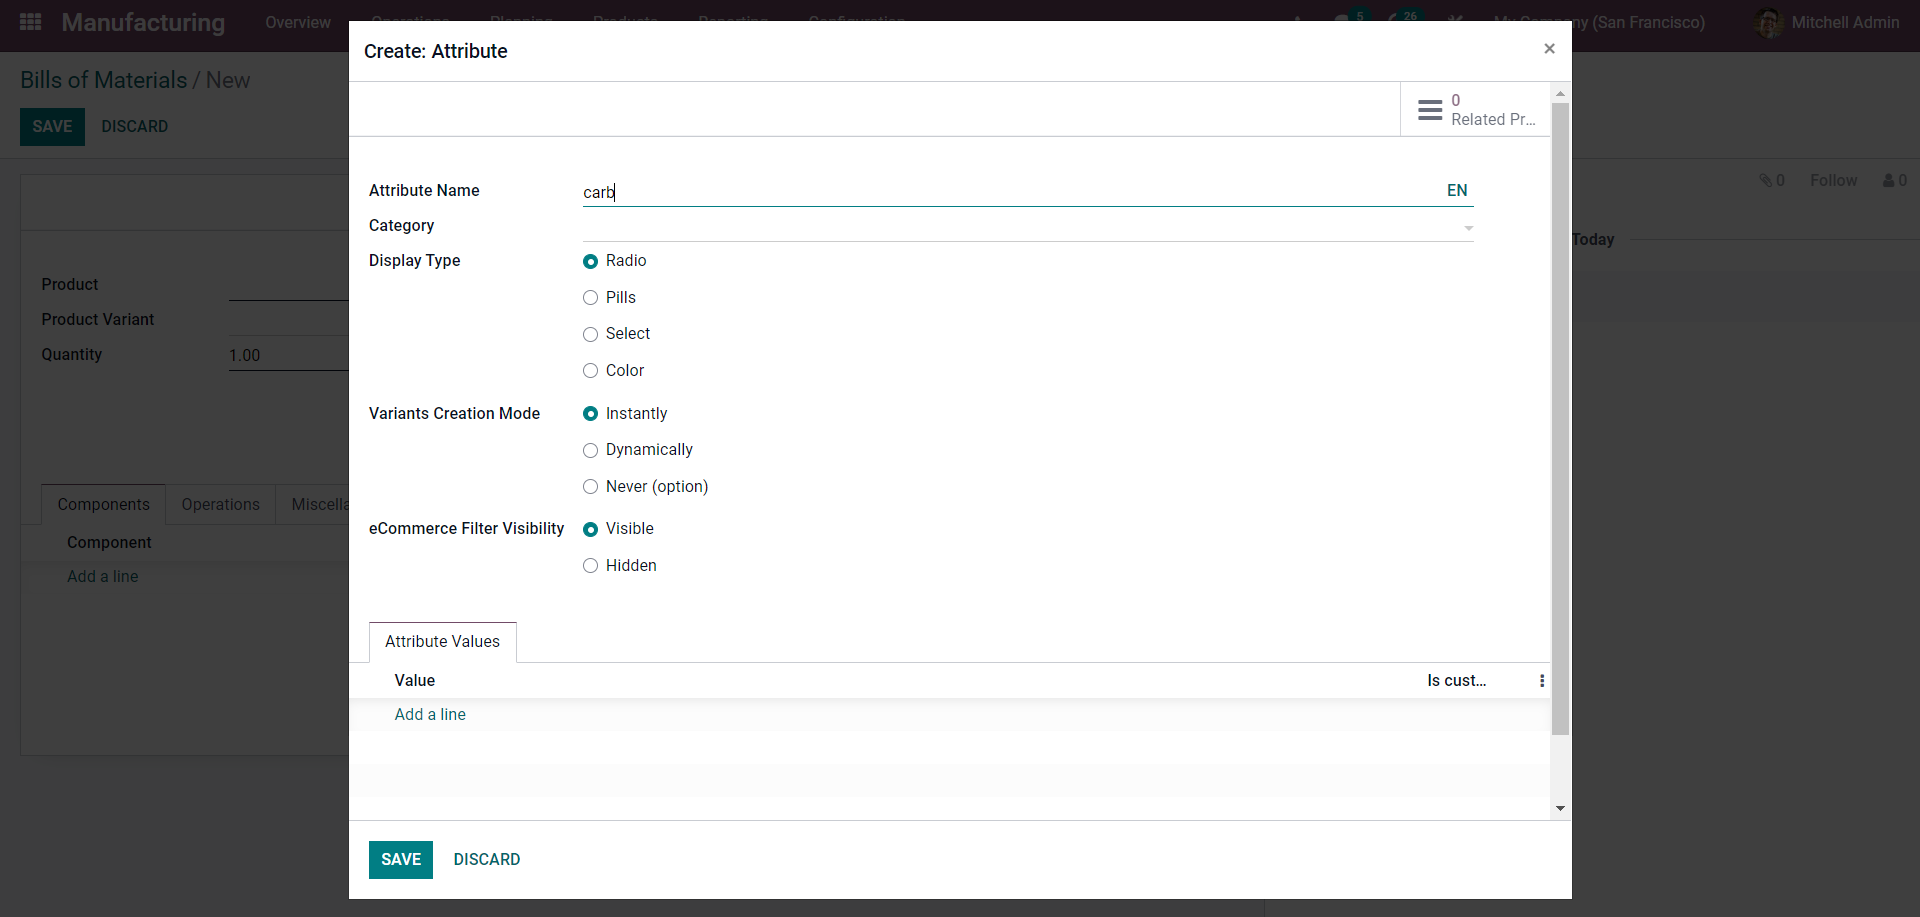Open the optional columns menu in Attribute Values
Image resolution: width=1920 pixels, height=917 pixels.
(1541, 681)
